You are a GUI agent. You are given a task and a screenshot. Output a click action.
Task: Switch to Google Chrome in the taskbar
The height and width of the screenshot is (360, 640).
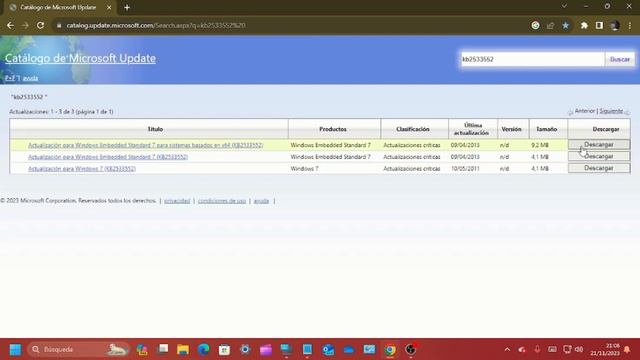(x=390, y=349)
